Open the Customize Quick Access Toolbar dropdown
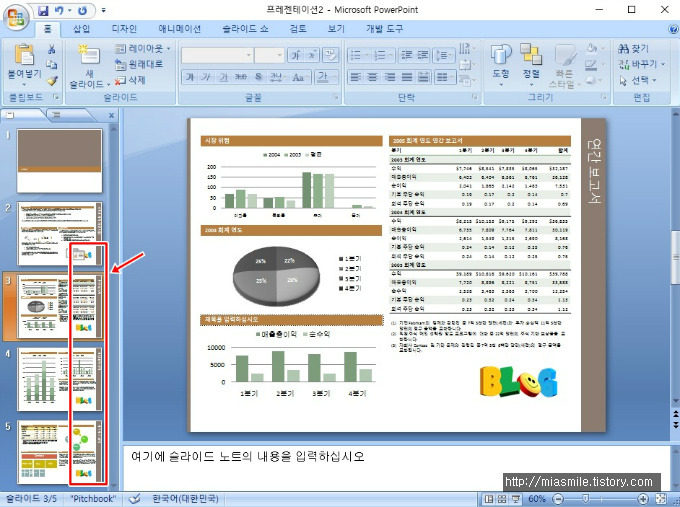Viewport: 680px width, 507px height. [103, 10]
